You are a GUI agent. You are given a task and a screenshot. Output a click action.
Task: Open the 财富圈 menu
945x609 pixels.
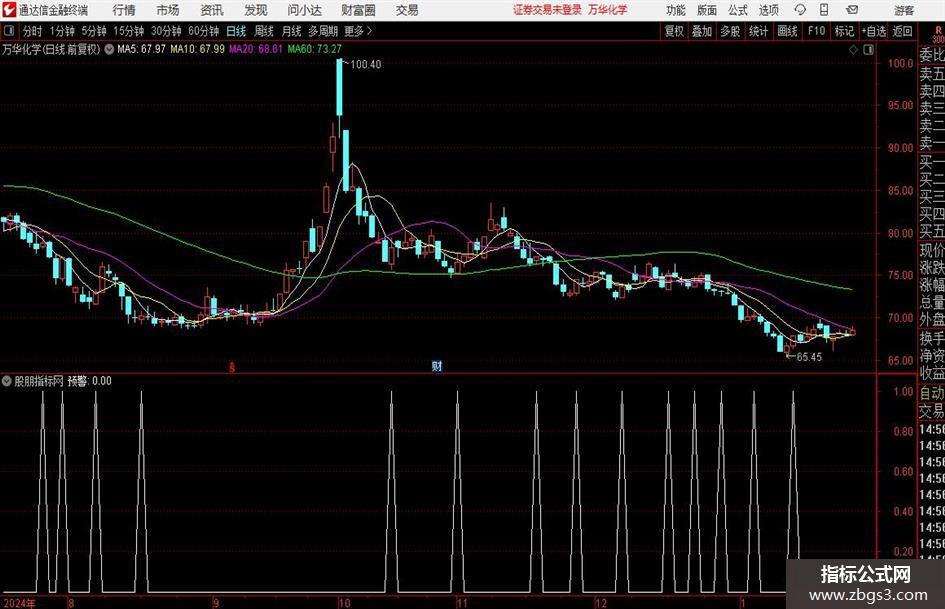point(358,10)
